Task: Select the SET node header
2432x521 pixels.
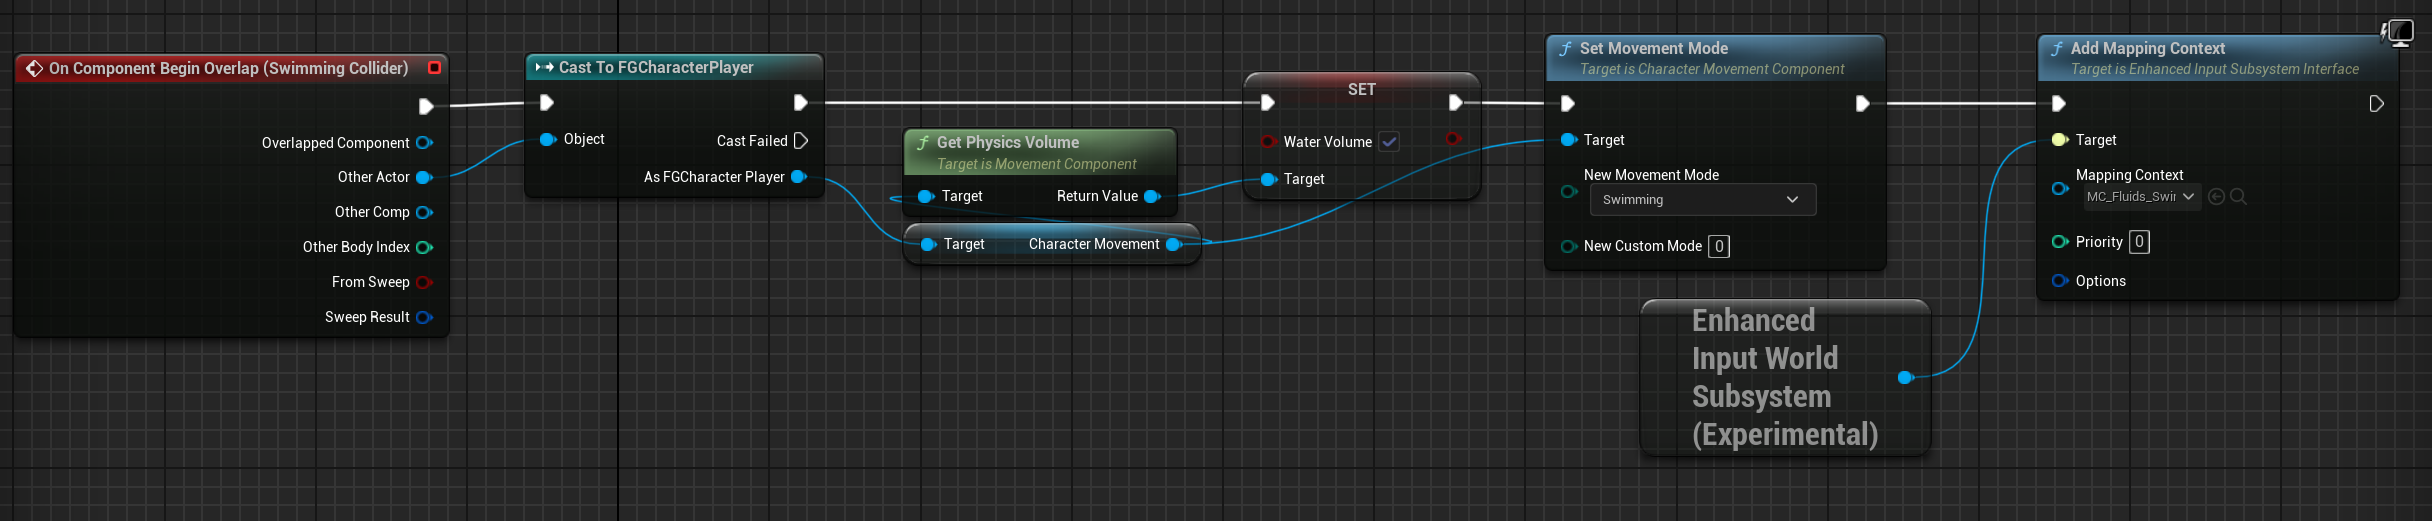Action: 1362,89
